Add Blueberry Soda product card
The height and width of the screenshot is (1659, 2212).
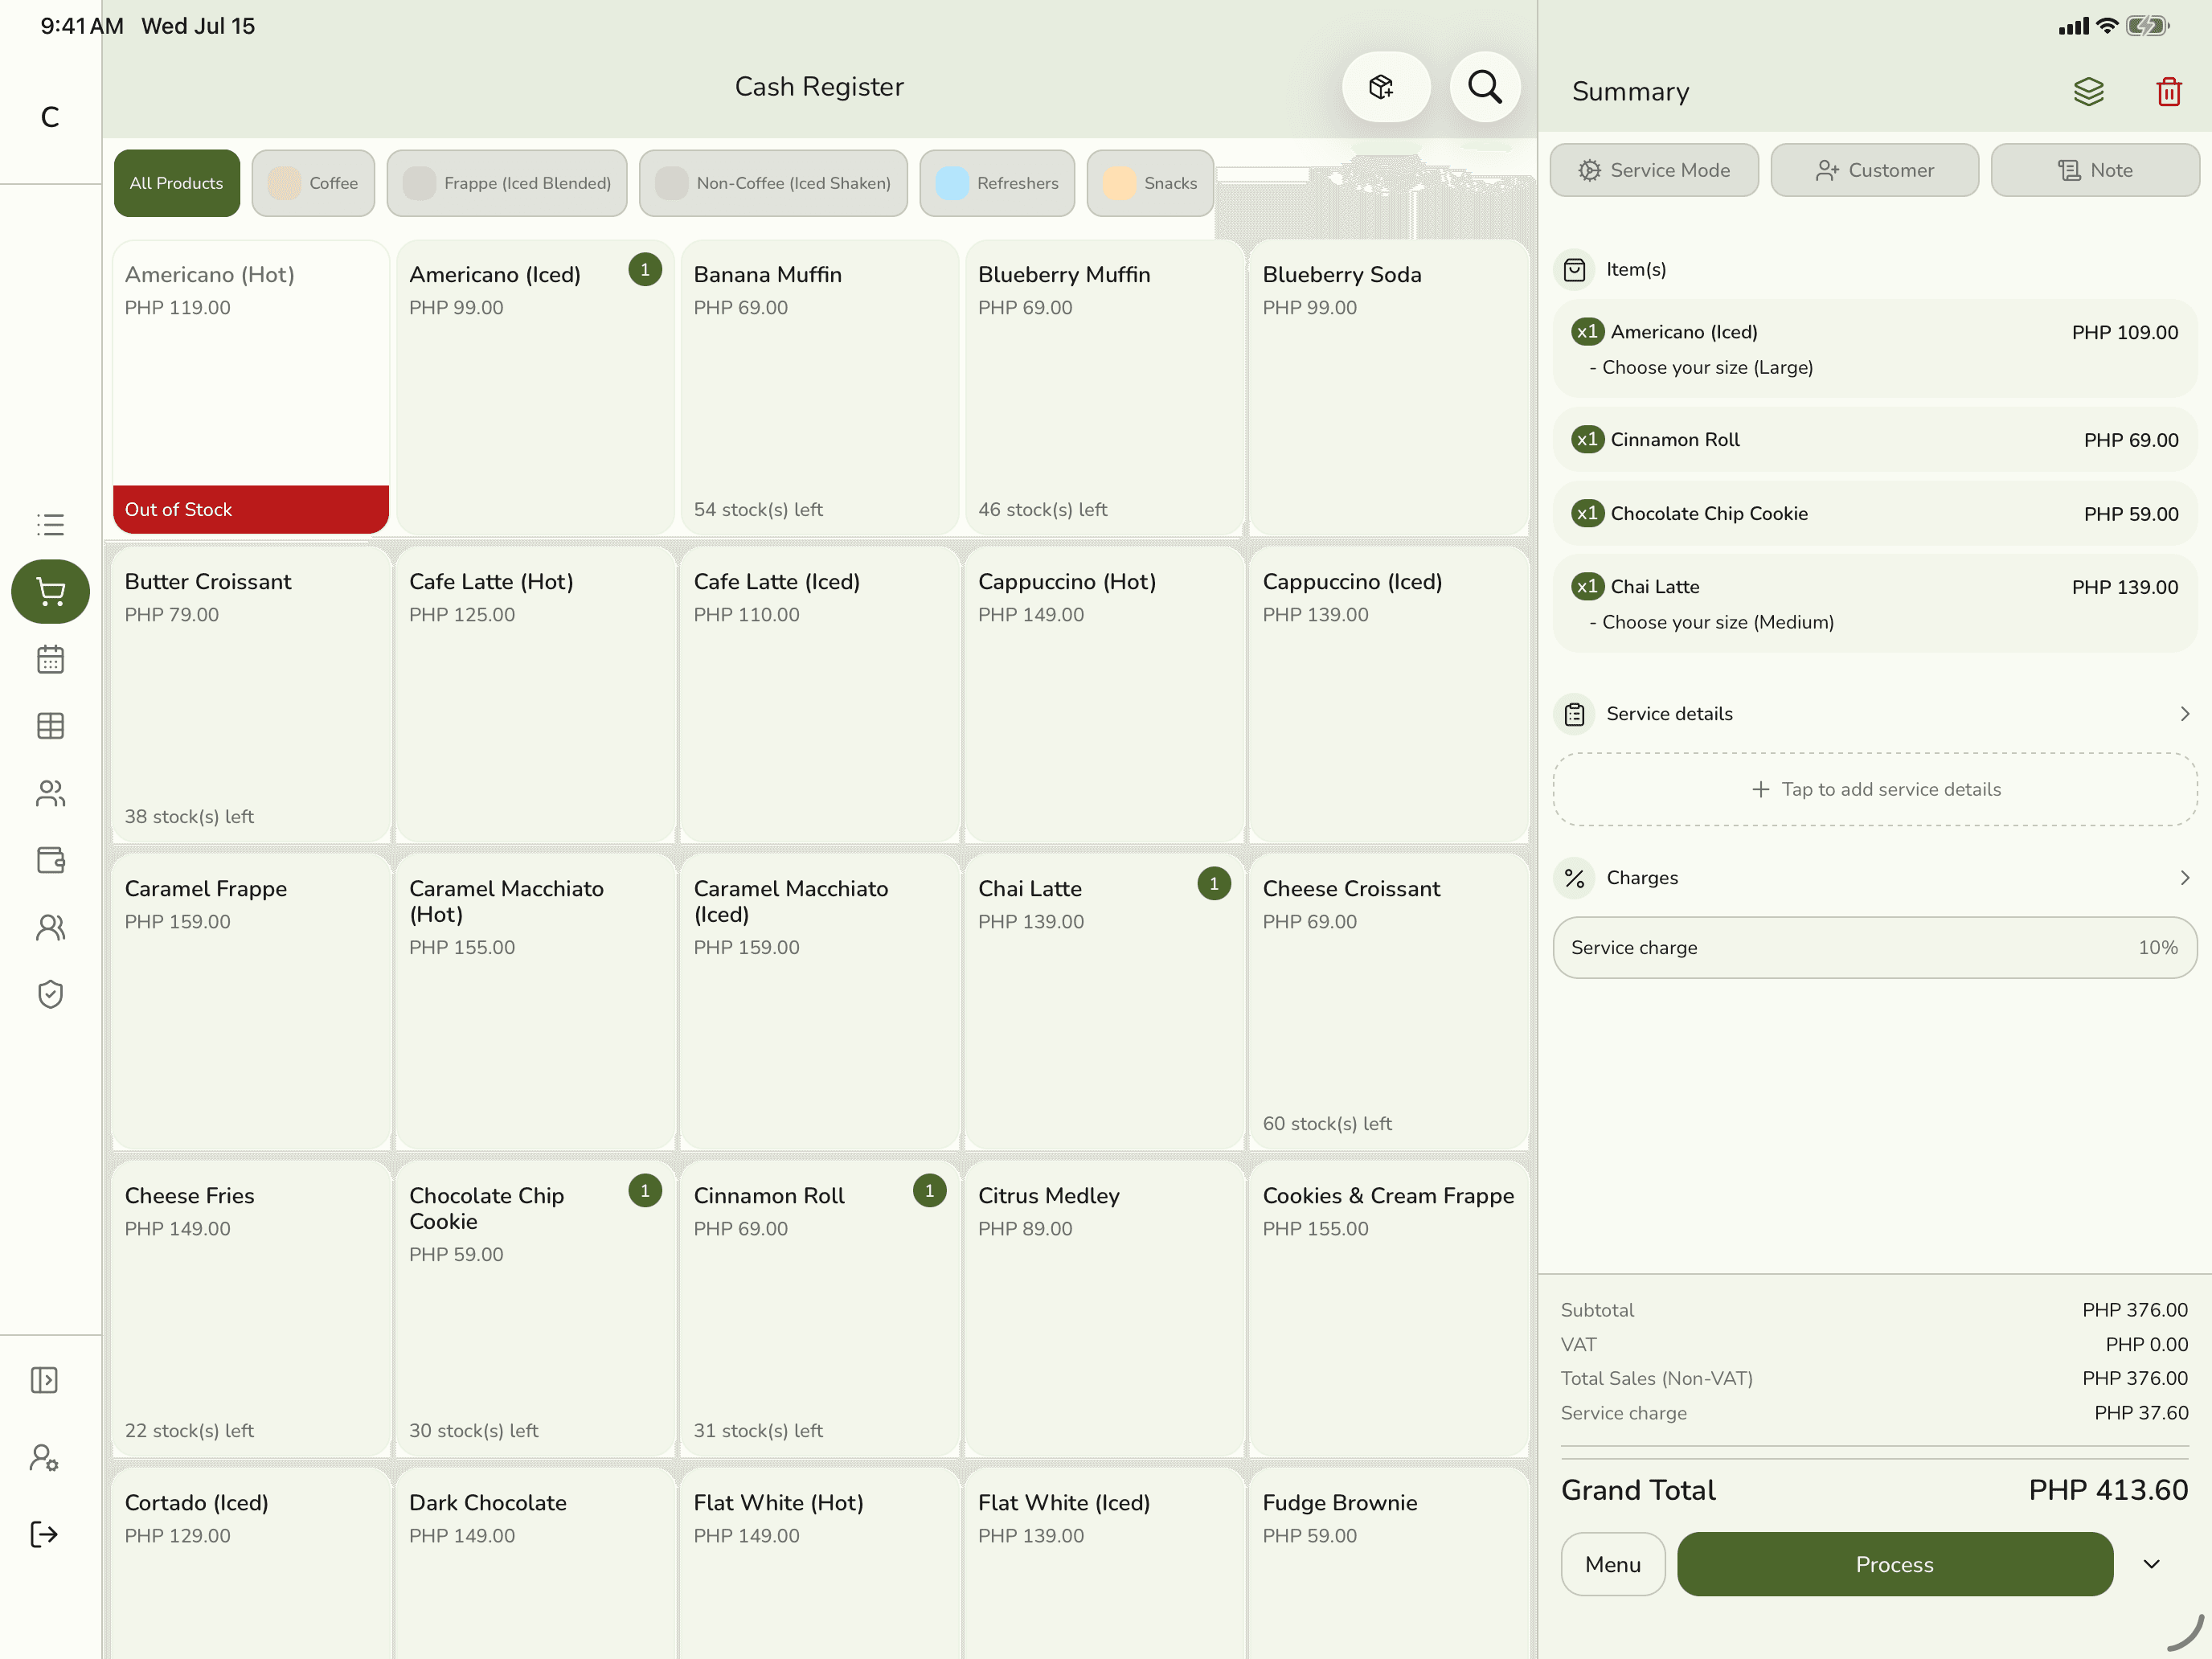(x=1389, y=387)
